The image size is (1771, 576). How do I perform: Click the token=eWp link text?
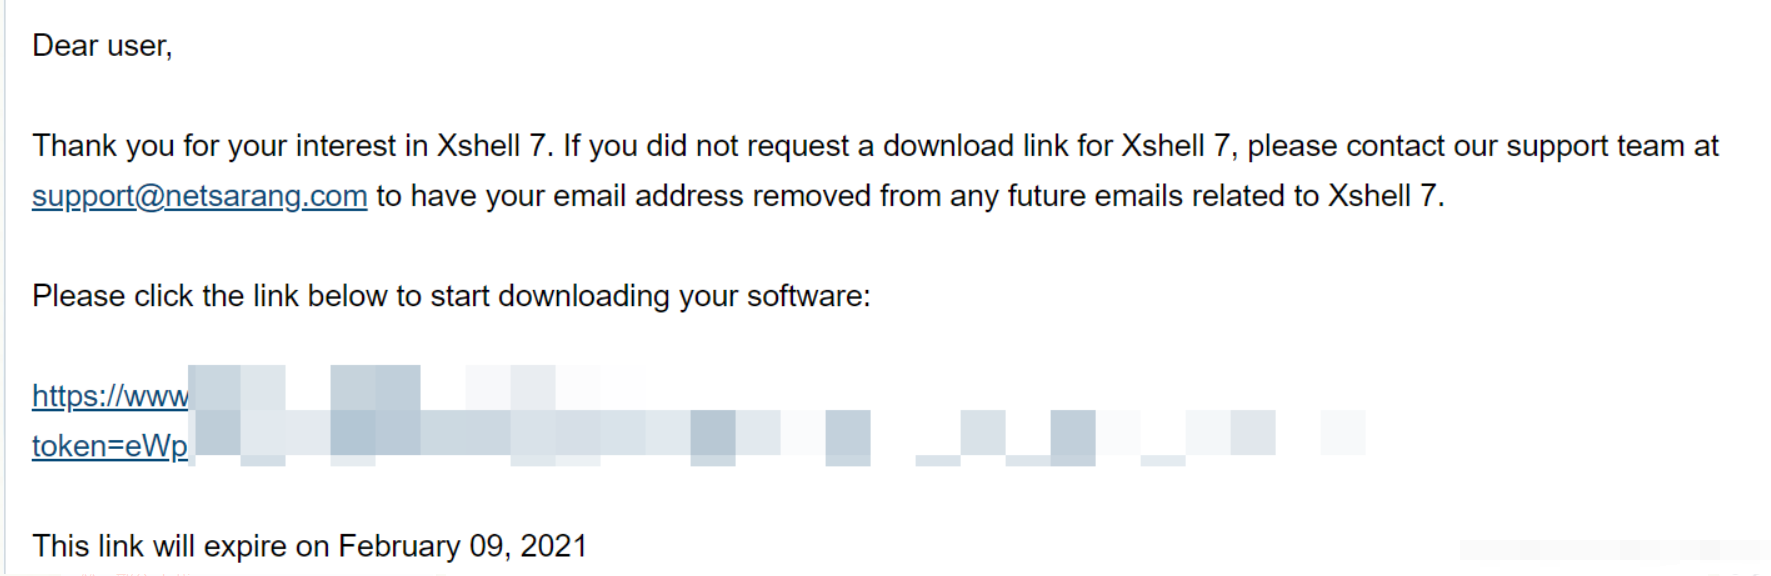point(109,446)
